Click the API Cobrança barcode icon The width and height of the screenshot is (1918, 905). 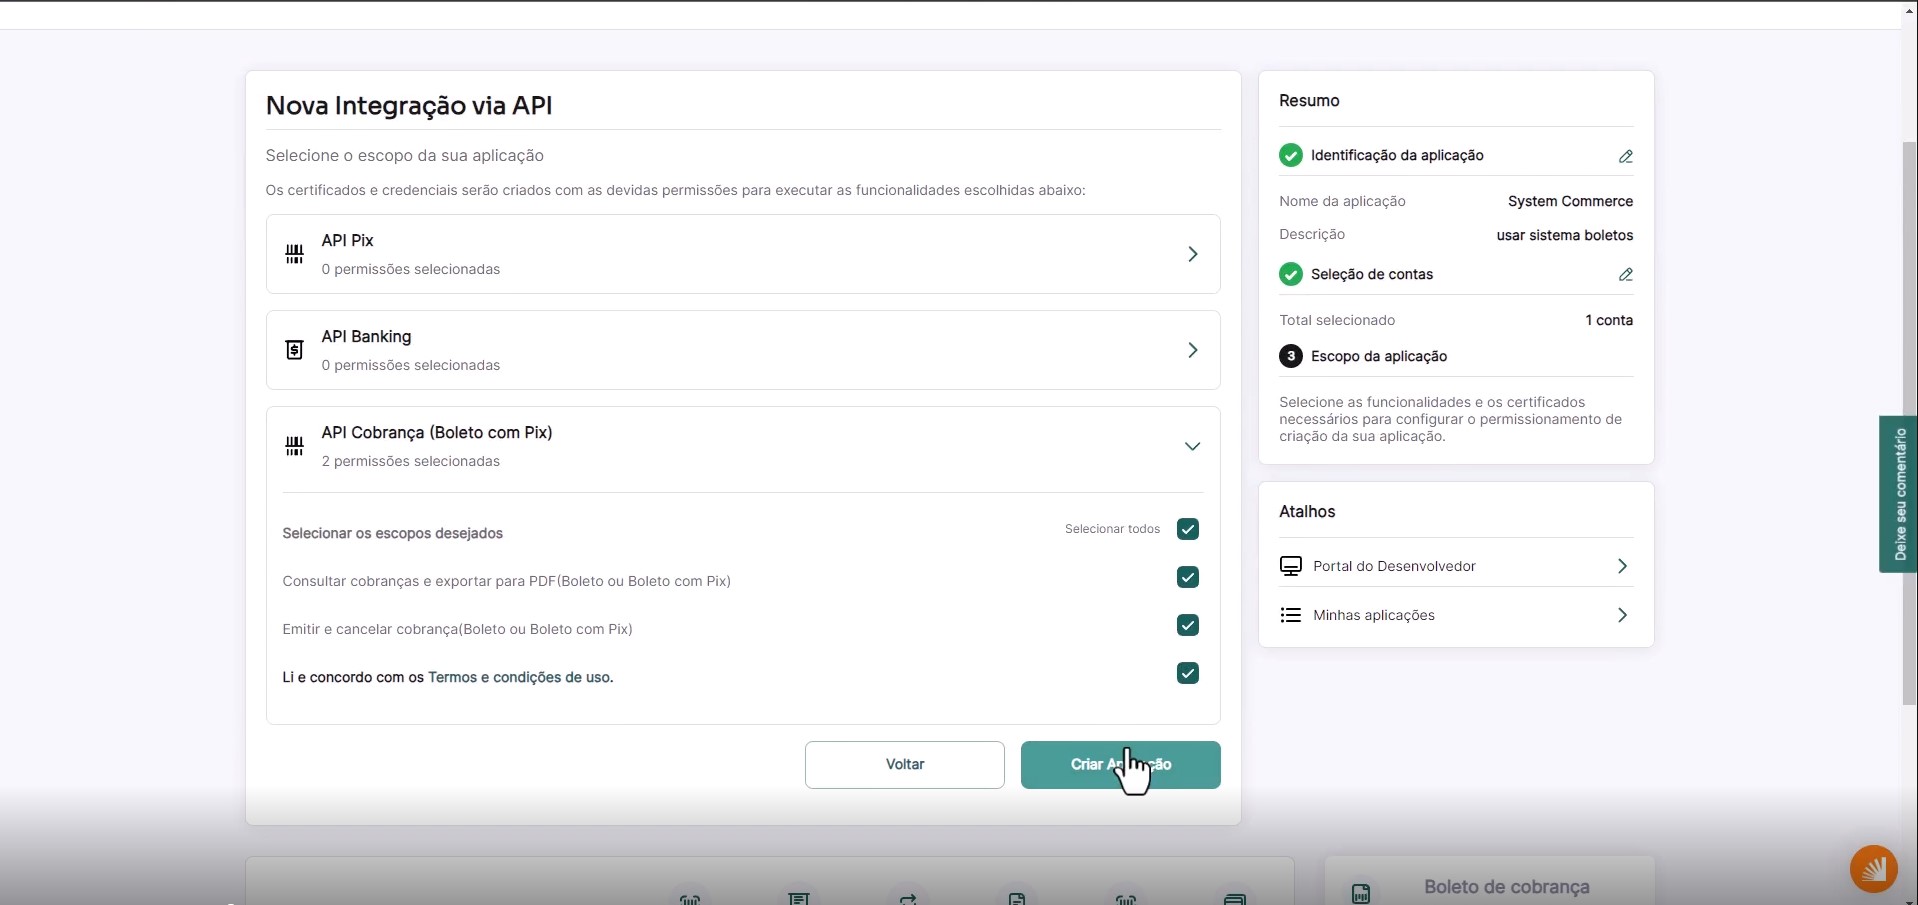pyautogui.click(x=293, y=446)
